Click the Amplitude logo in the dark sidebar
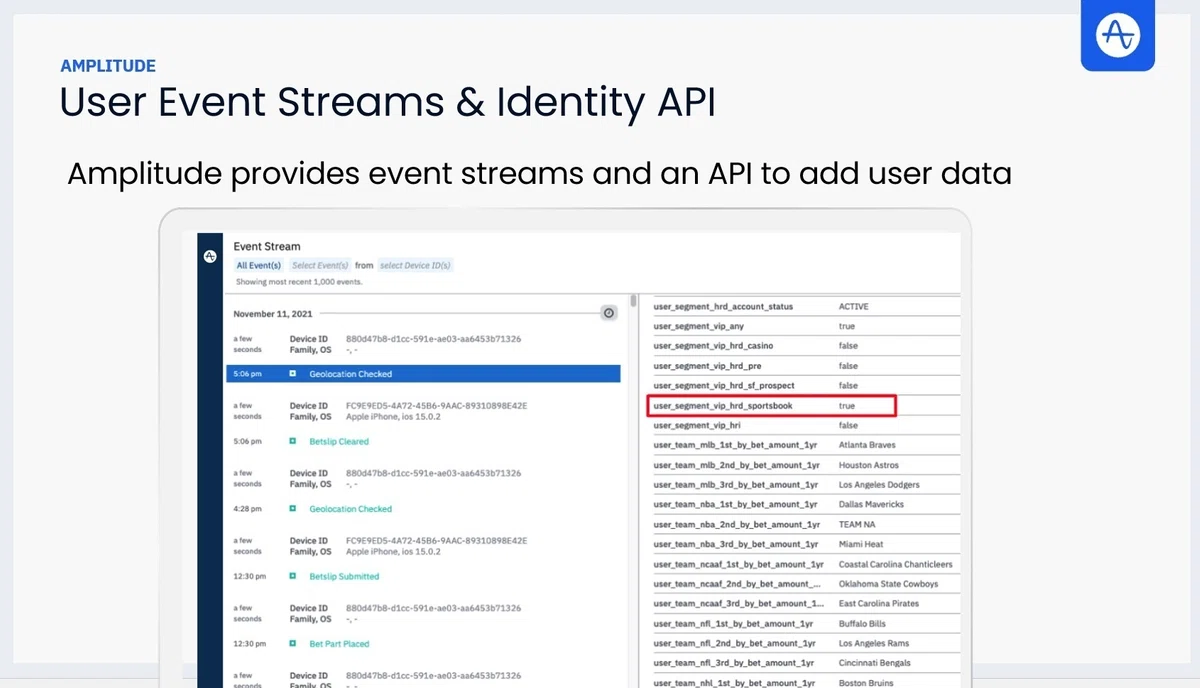 pyautogui.click(x=210, y=256)
